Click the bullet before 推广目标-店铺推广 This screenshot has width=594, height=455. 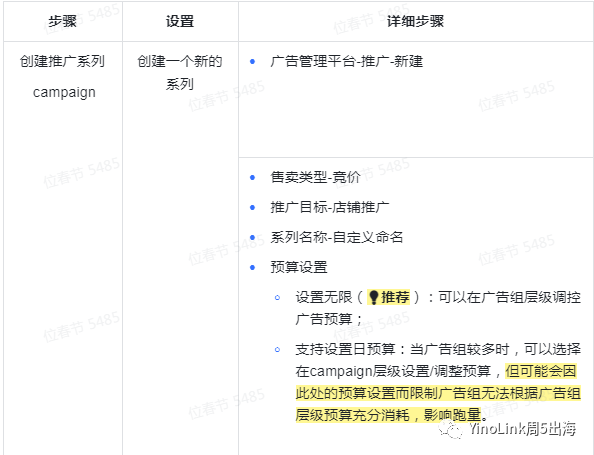[253, 207]
